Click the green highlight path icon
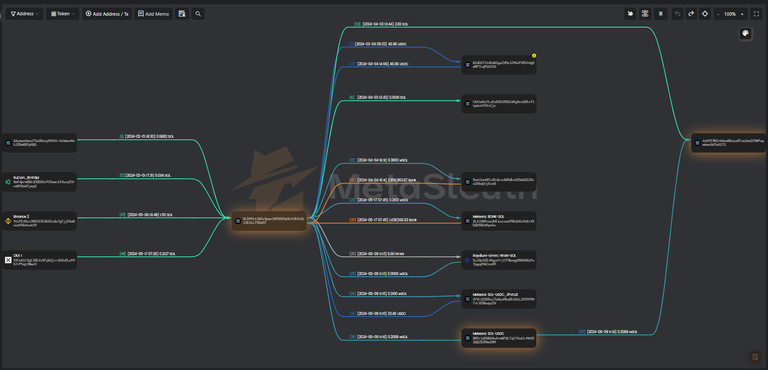 (660, 14)
